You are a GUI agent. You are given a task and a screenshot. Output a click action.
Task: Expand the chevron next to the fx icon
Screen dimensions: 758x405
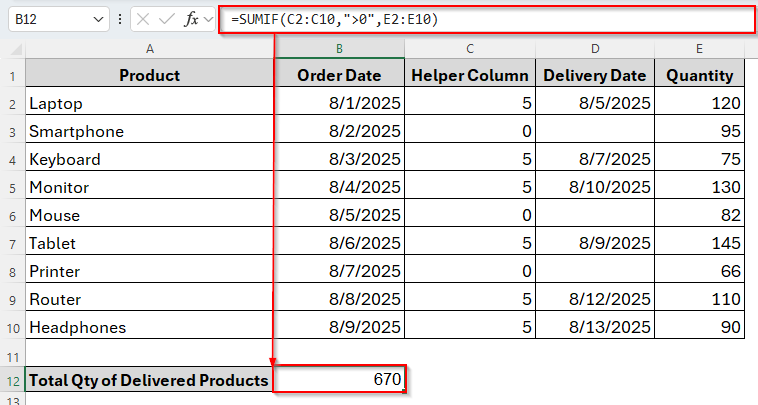pyautogui.click(x=209, y=19)
